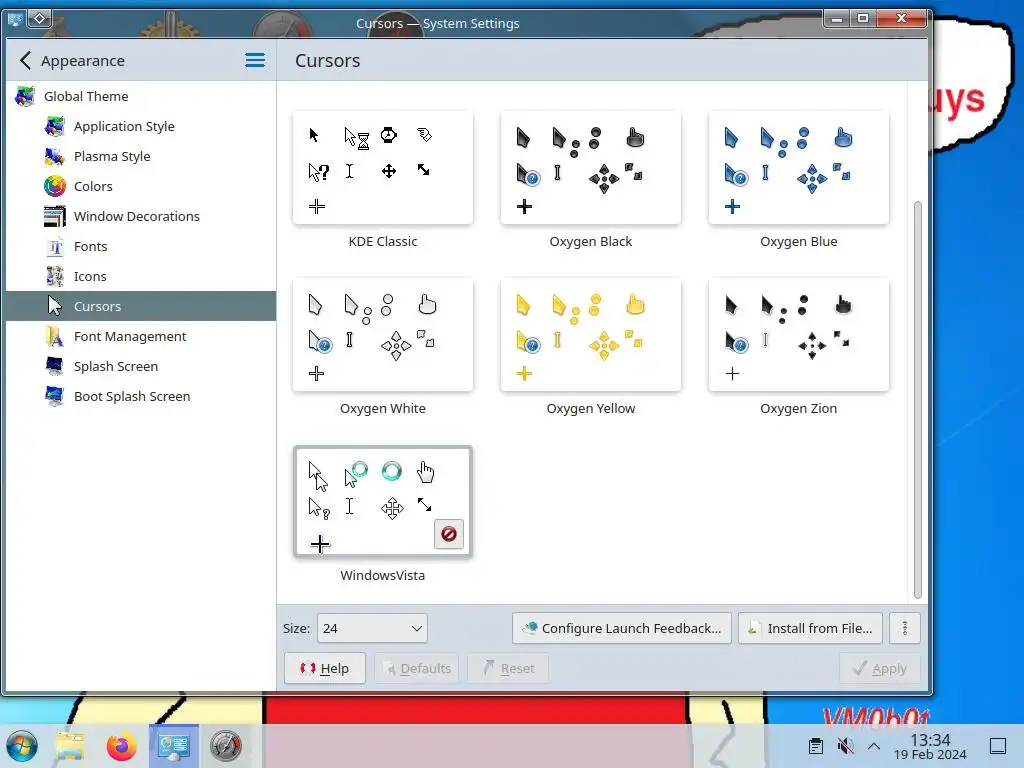The image size is (1024, 768).
Task: Click the Font Management icon
Action: [x=55, y=336]
